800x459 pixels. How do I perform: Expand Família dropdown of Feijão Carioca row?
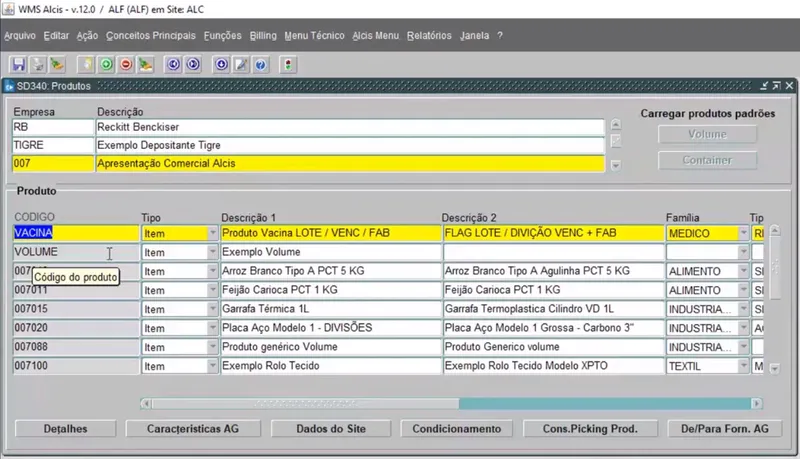click(743, 290)
